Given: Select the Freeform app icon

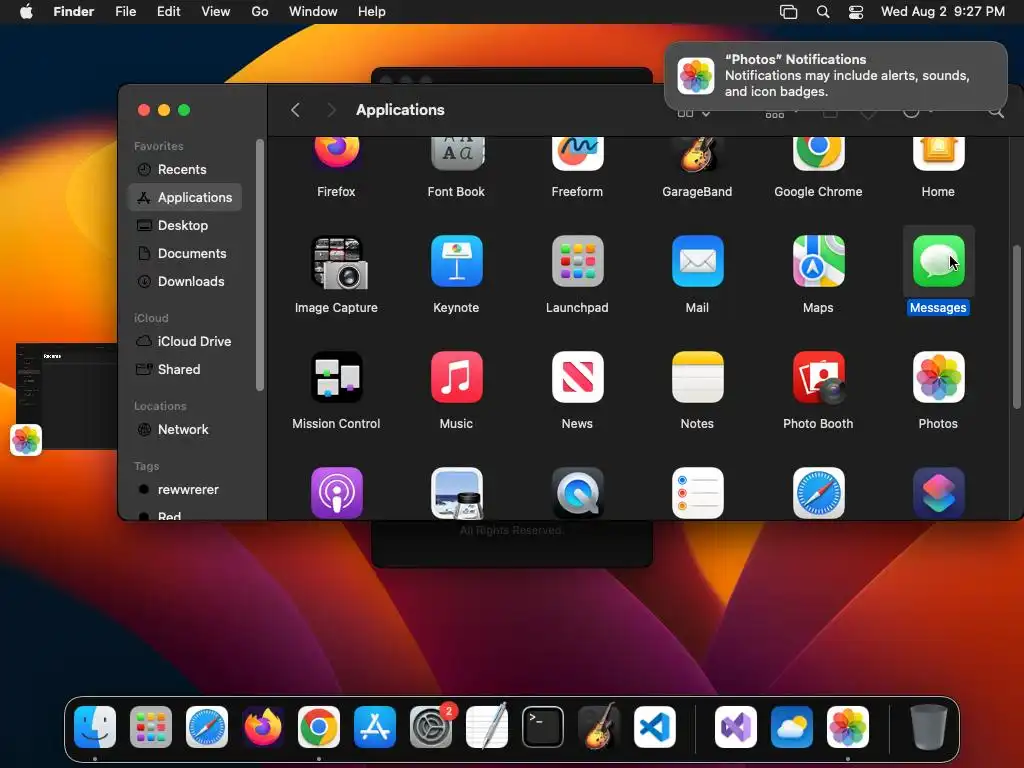Looking at the screenshot, I should (x=577, y=153).
